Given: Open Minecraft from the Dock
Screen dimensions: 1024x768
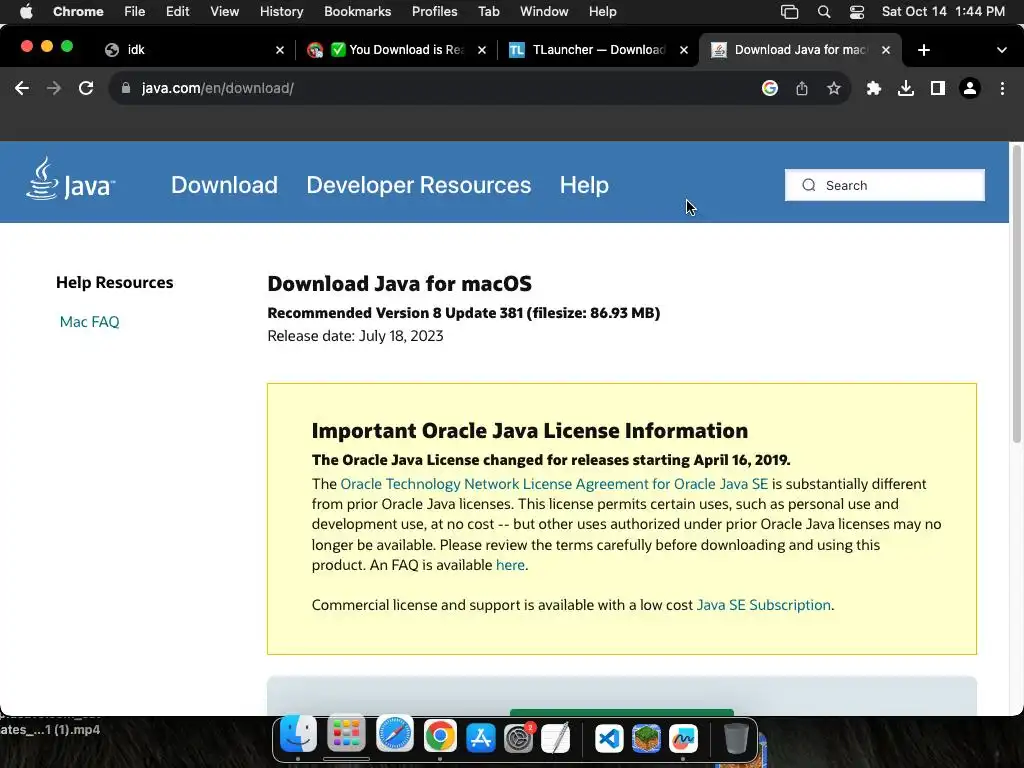Looking at the screenshot, I should pos(647,739).
